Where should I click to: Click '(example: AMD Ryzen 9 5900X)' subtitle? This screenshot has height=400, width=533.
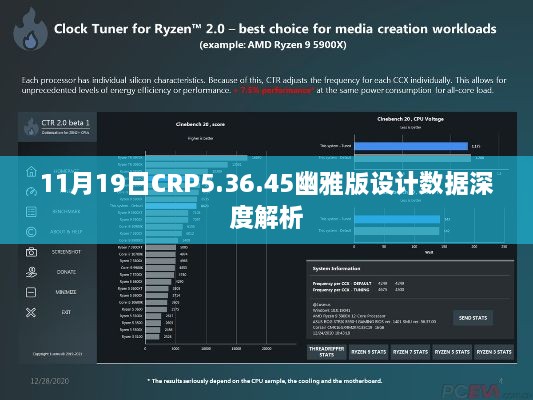coord(273,45)
